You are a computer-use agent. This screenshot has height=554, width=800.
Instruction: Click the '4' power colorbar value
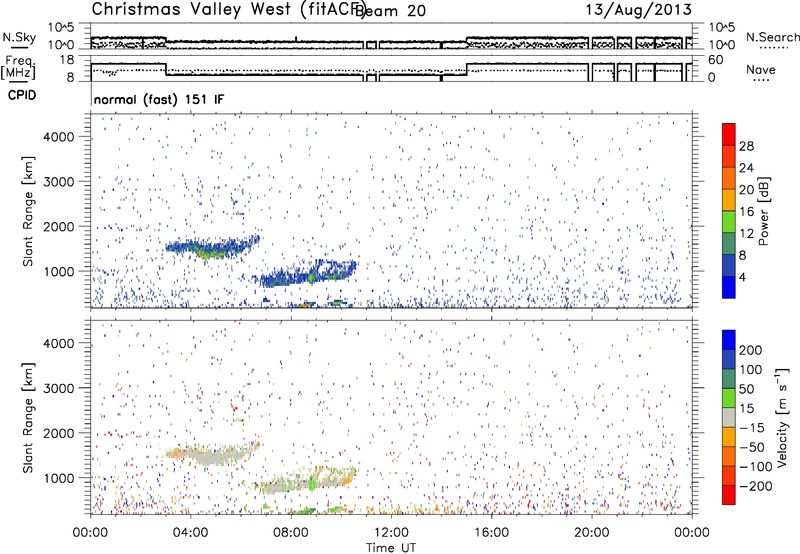point(742,277)
